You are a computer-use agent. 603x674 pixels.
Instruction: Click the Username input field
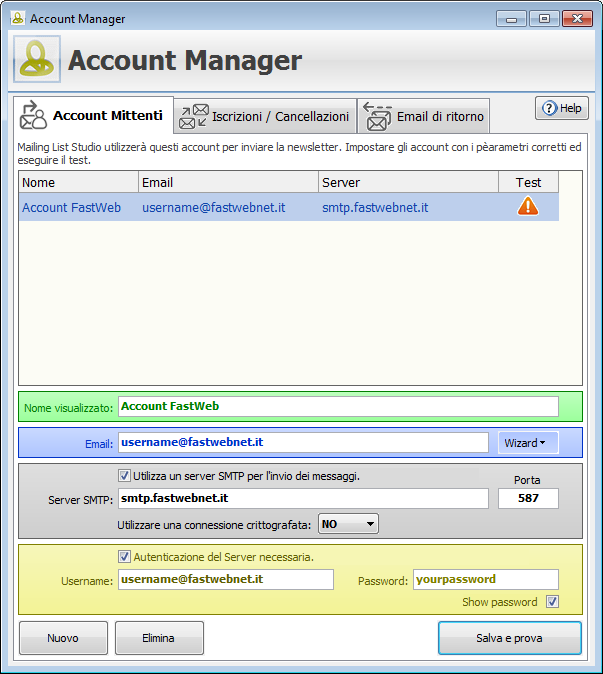click(x=226, y=579)
